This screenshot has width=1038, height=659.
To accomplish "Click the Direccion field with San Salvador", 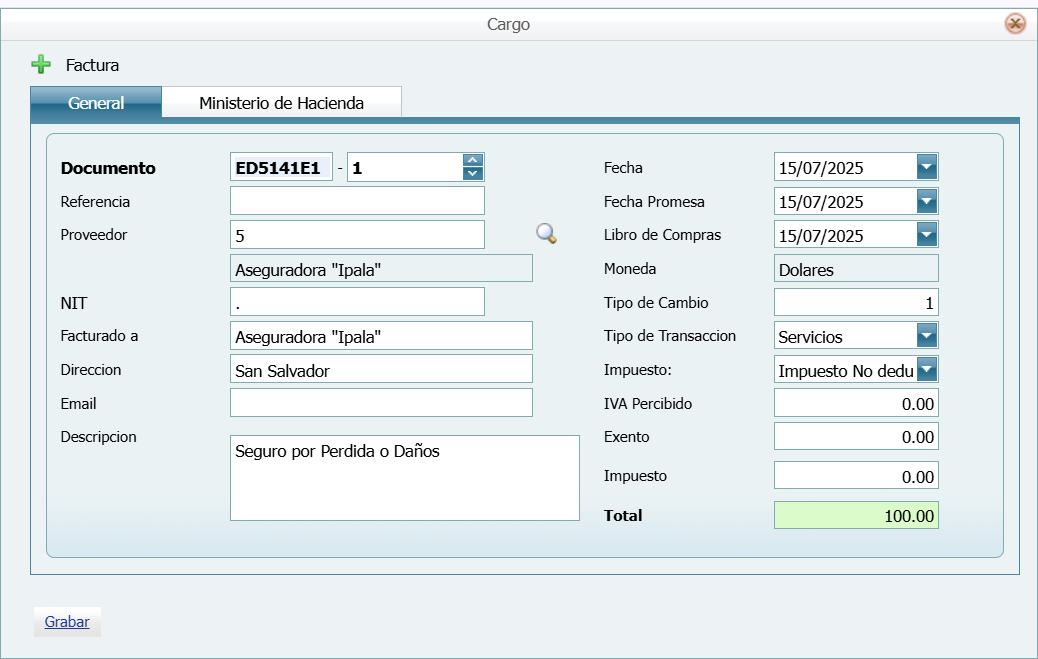I will [x=381, y=369].
